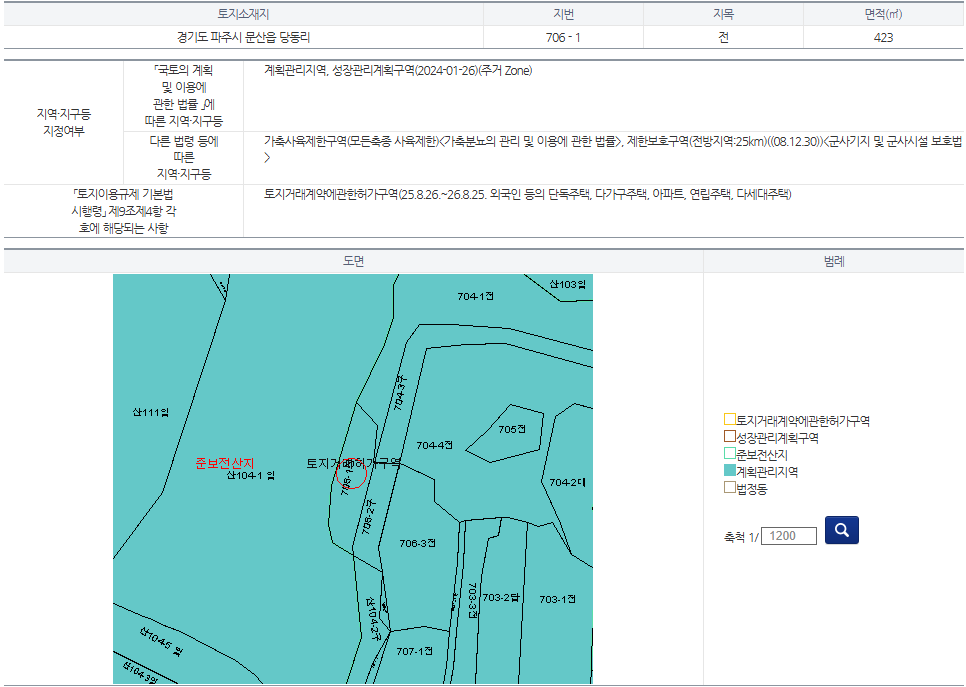Select parcel 706-3전 on the map
The height and width of the screenshot is (687, 966).
(417, 543)
